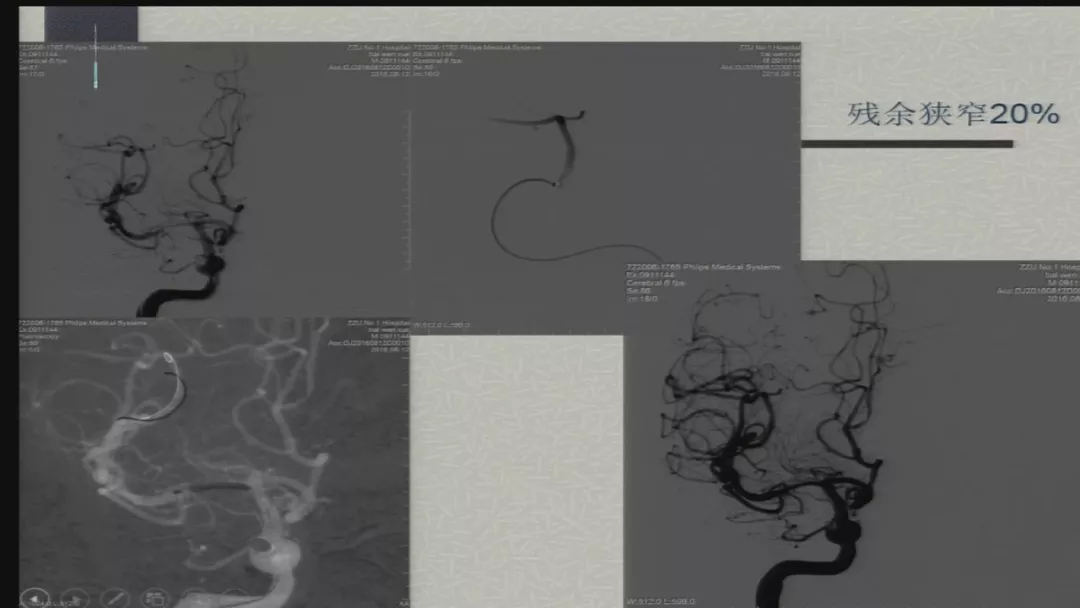The image size is (1080, 608).
Task: Click the teal pen pointer marker
Action: 95,70
